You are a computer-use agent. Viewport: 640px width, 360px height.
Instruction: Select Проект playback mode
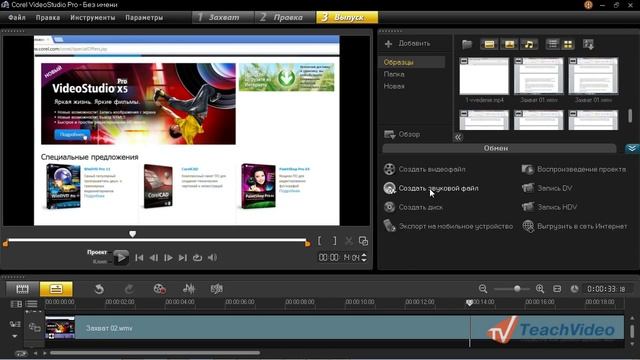pyautogui.click(x=97, y=252)
